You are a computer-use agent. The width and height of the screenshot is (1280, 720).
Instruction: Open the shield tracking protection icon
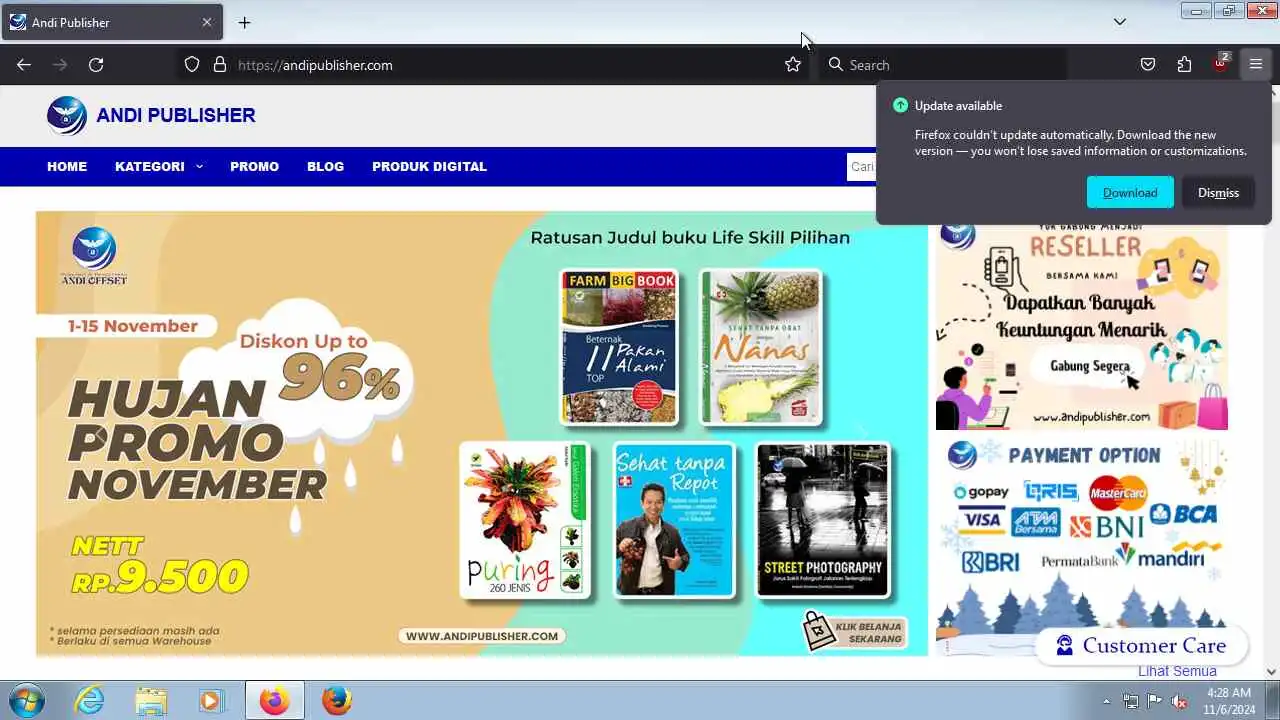[x=193, y=65]
